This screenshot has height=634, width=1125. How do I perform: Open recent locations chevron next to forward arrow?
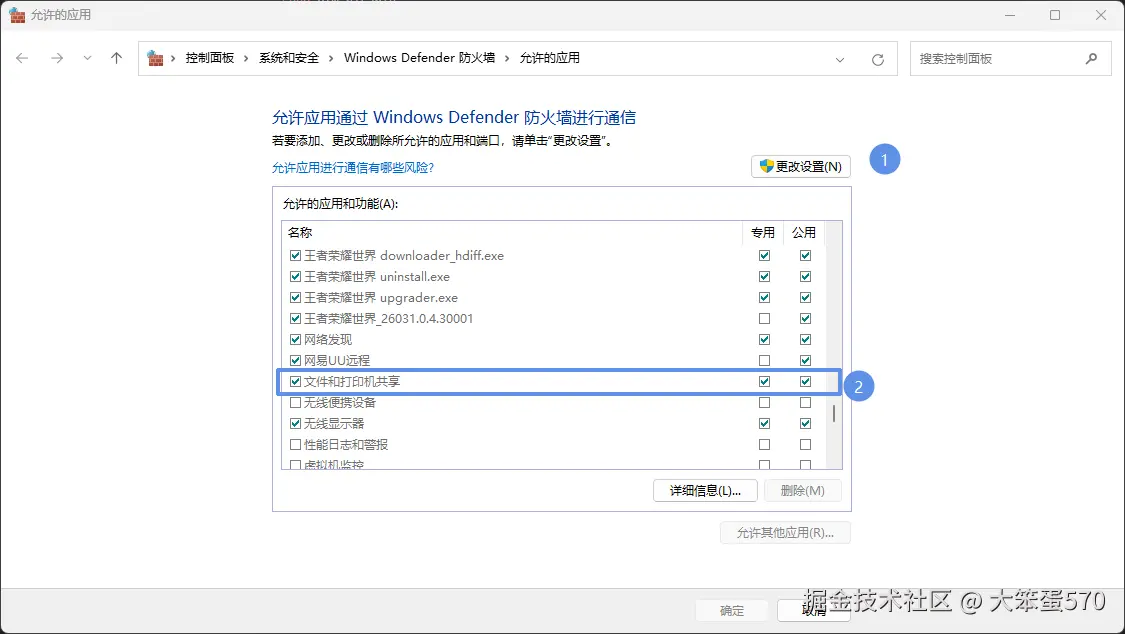88,58
